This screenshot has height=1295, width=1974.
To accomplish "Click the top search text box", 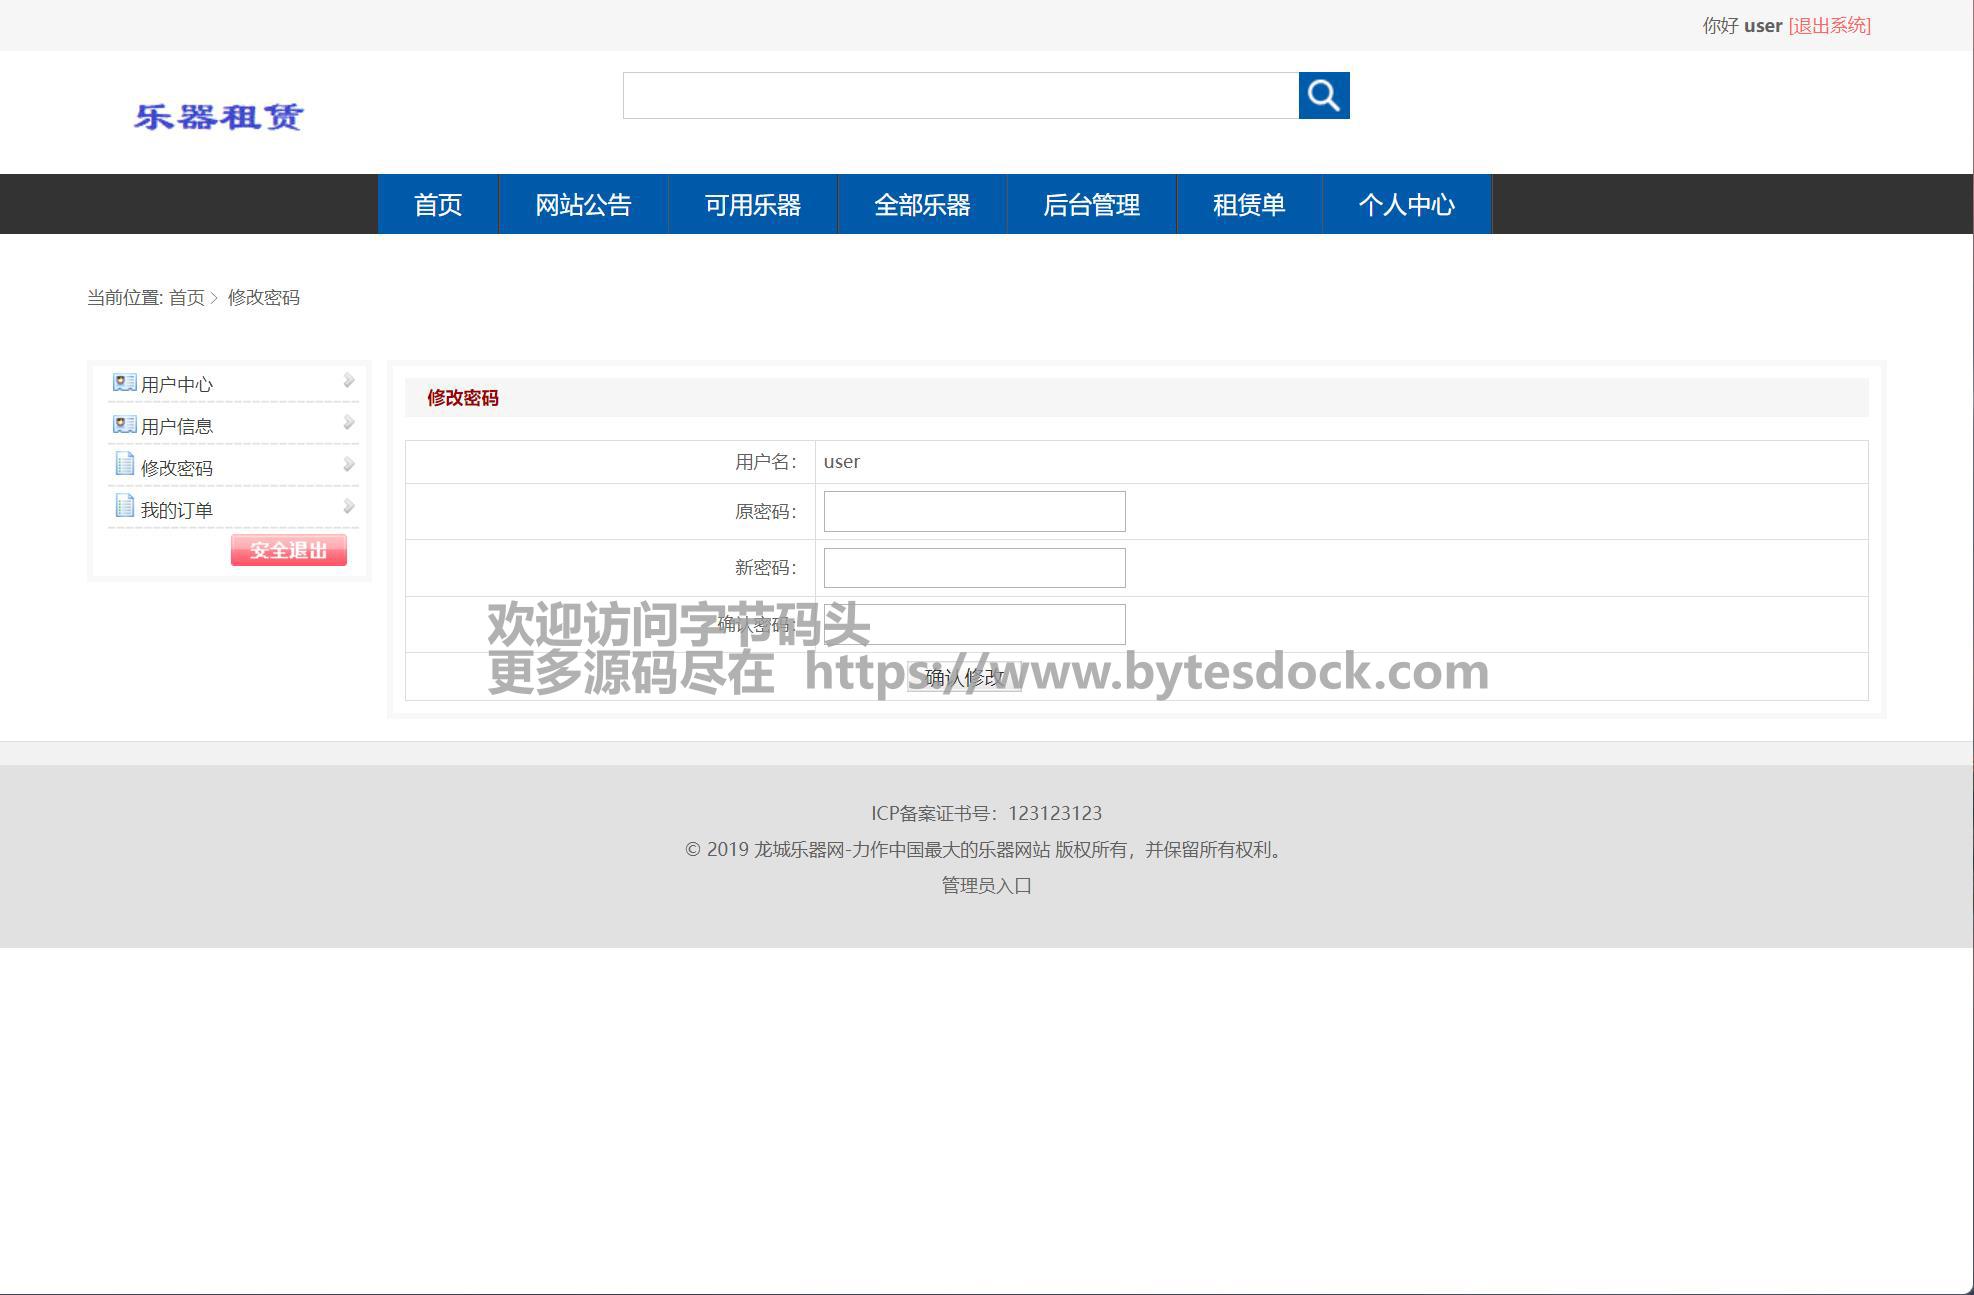I will point(960,96).
